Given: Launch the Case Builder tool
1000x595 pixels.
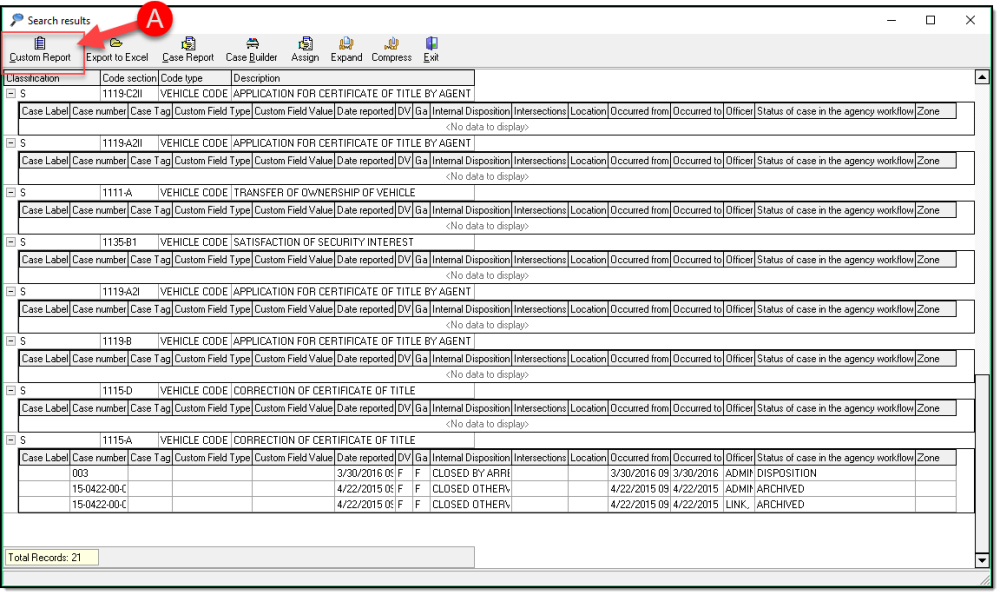Looking at the screenshot, I should 252,50.
